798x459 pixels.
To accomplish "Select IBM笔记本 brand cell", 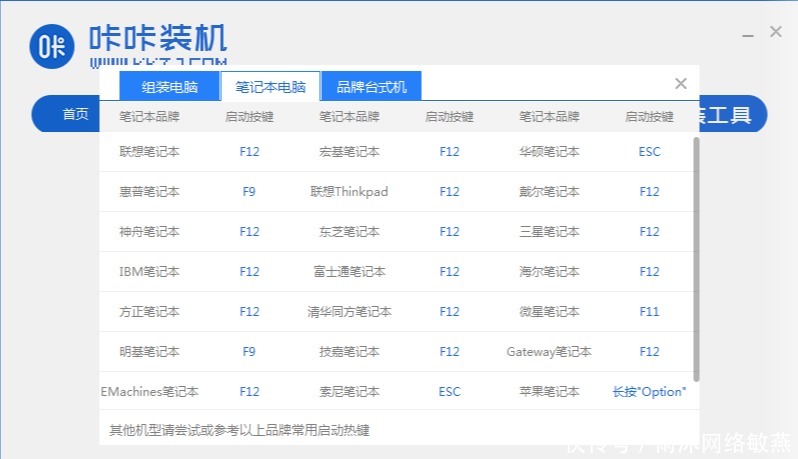I will 149,271.
